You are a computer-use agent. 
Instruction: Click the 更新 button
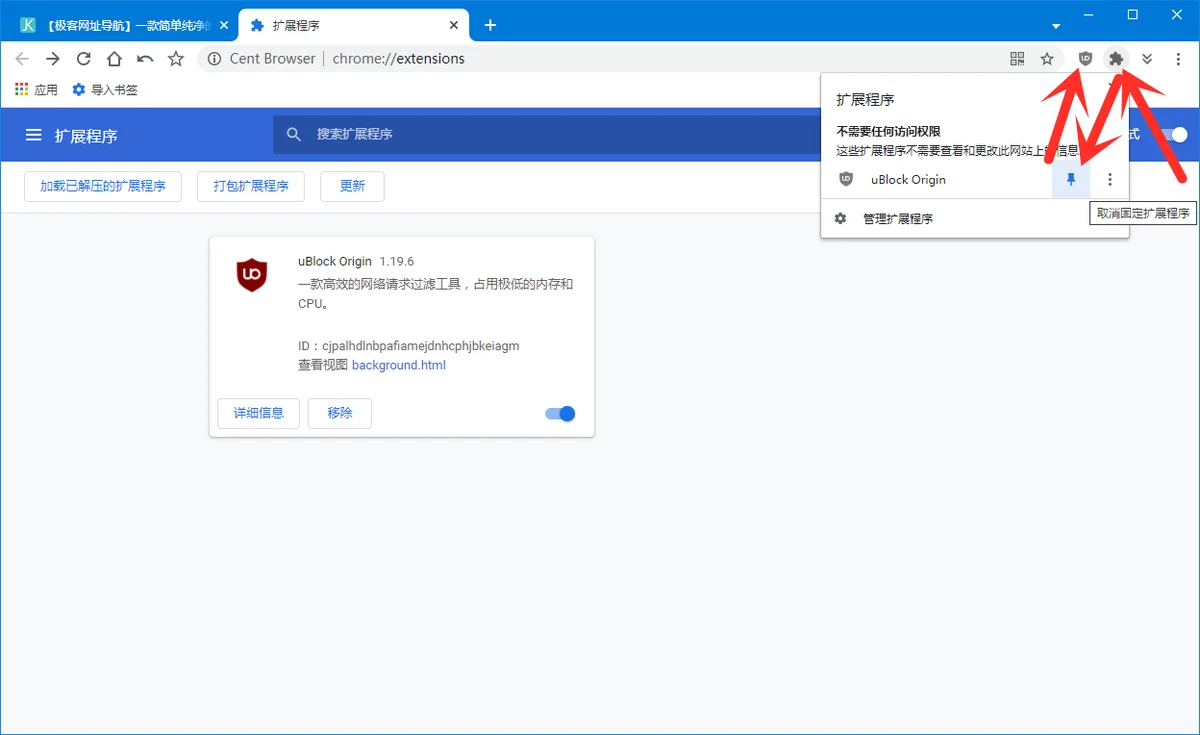click(x=352, y=186)
